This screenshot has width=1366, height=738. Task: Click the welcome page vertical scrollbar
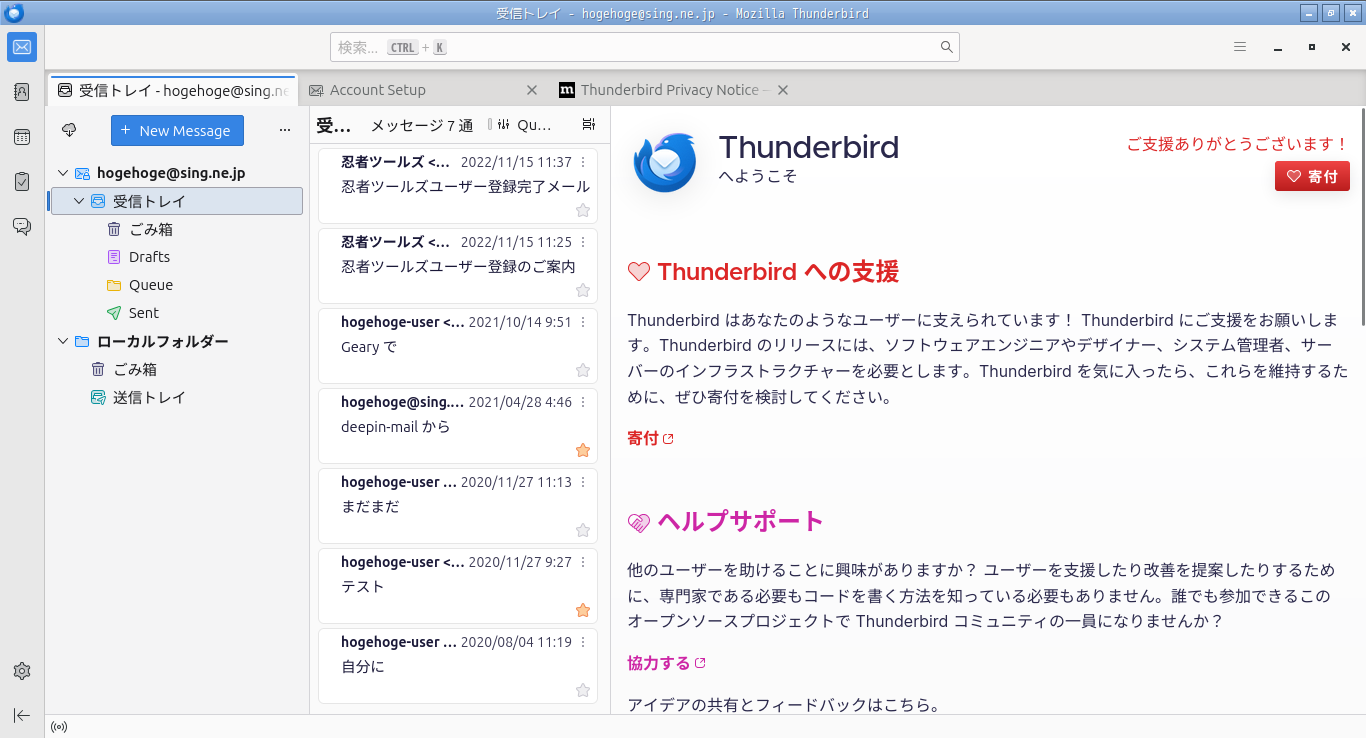tap(1361, 215)
